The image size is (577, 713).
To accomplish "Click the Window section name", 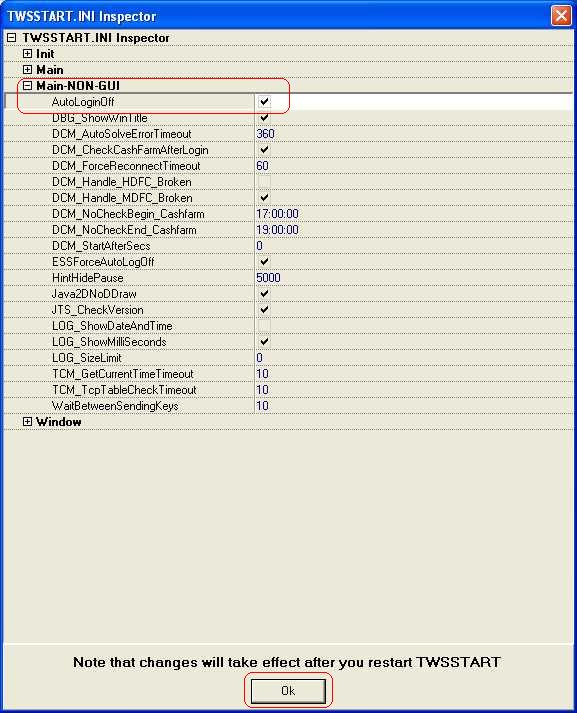I will [x=59, y=422].
